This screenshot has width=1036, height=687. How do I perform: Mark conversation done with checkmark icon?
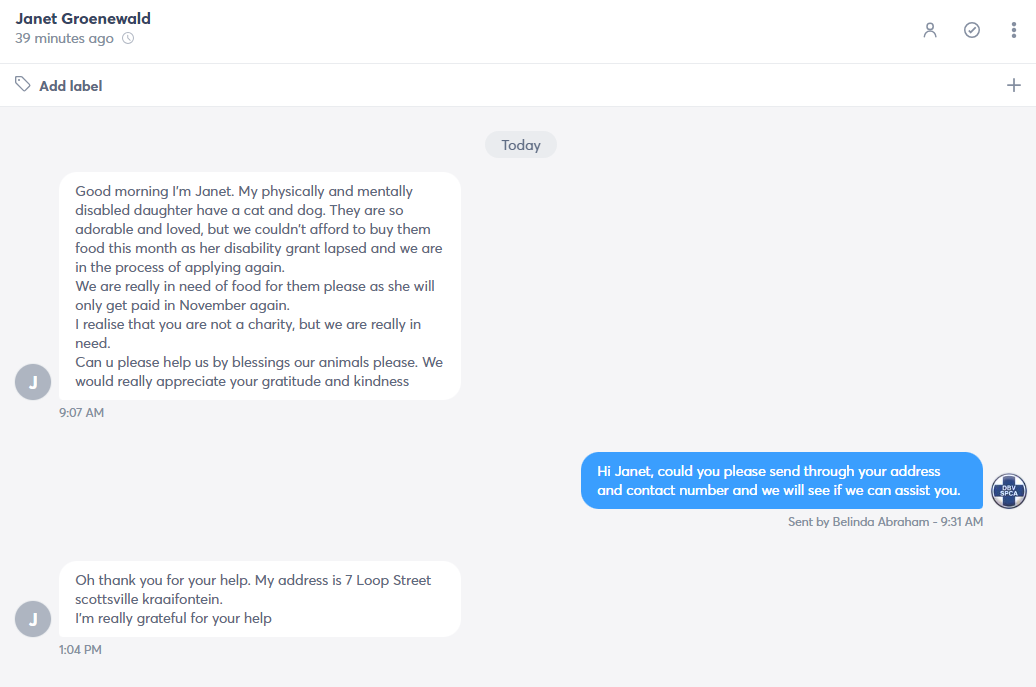pyautogui.click(x=972, y=30)
